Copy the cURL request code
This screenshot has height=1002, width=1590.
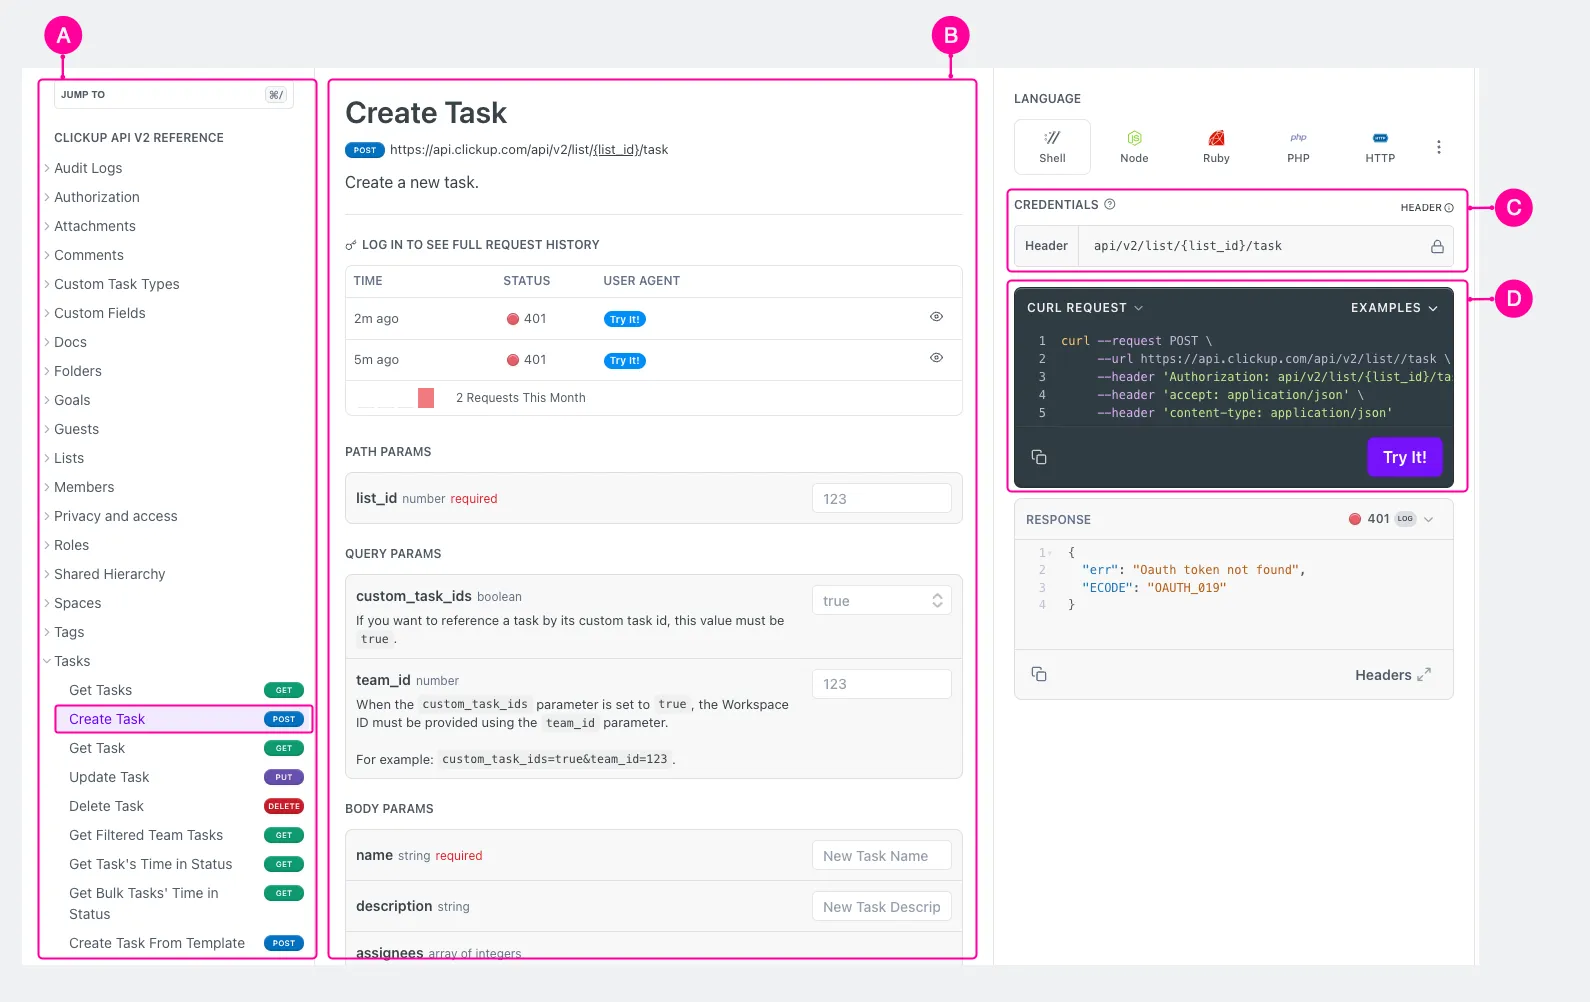tap(1039, 457)
